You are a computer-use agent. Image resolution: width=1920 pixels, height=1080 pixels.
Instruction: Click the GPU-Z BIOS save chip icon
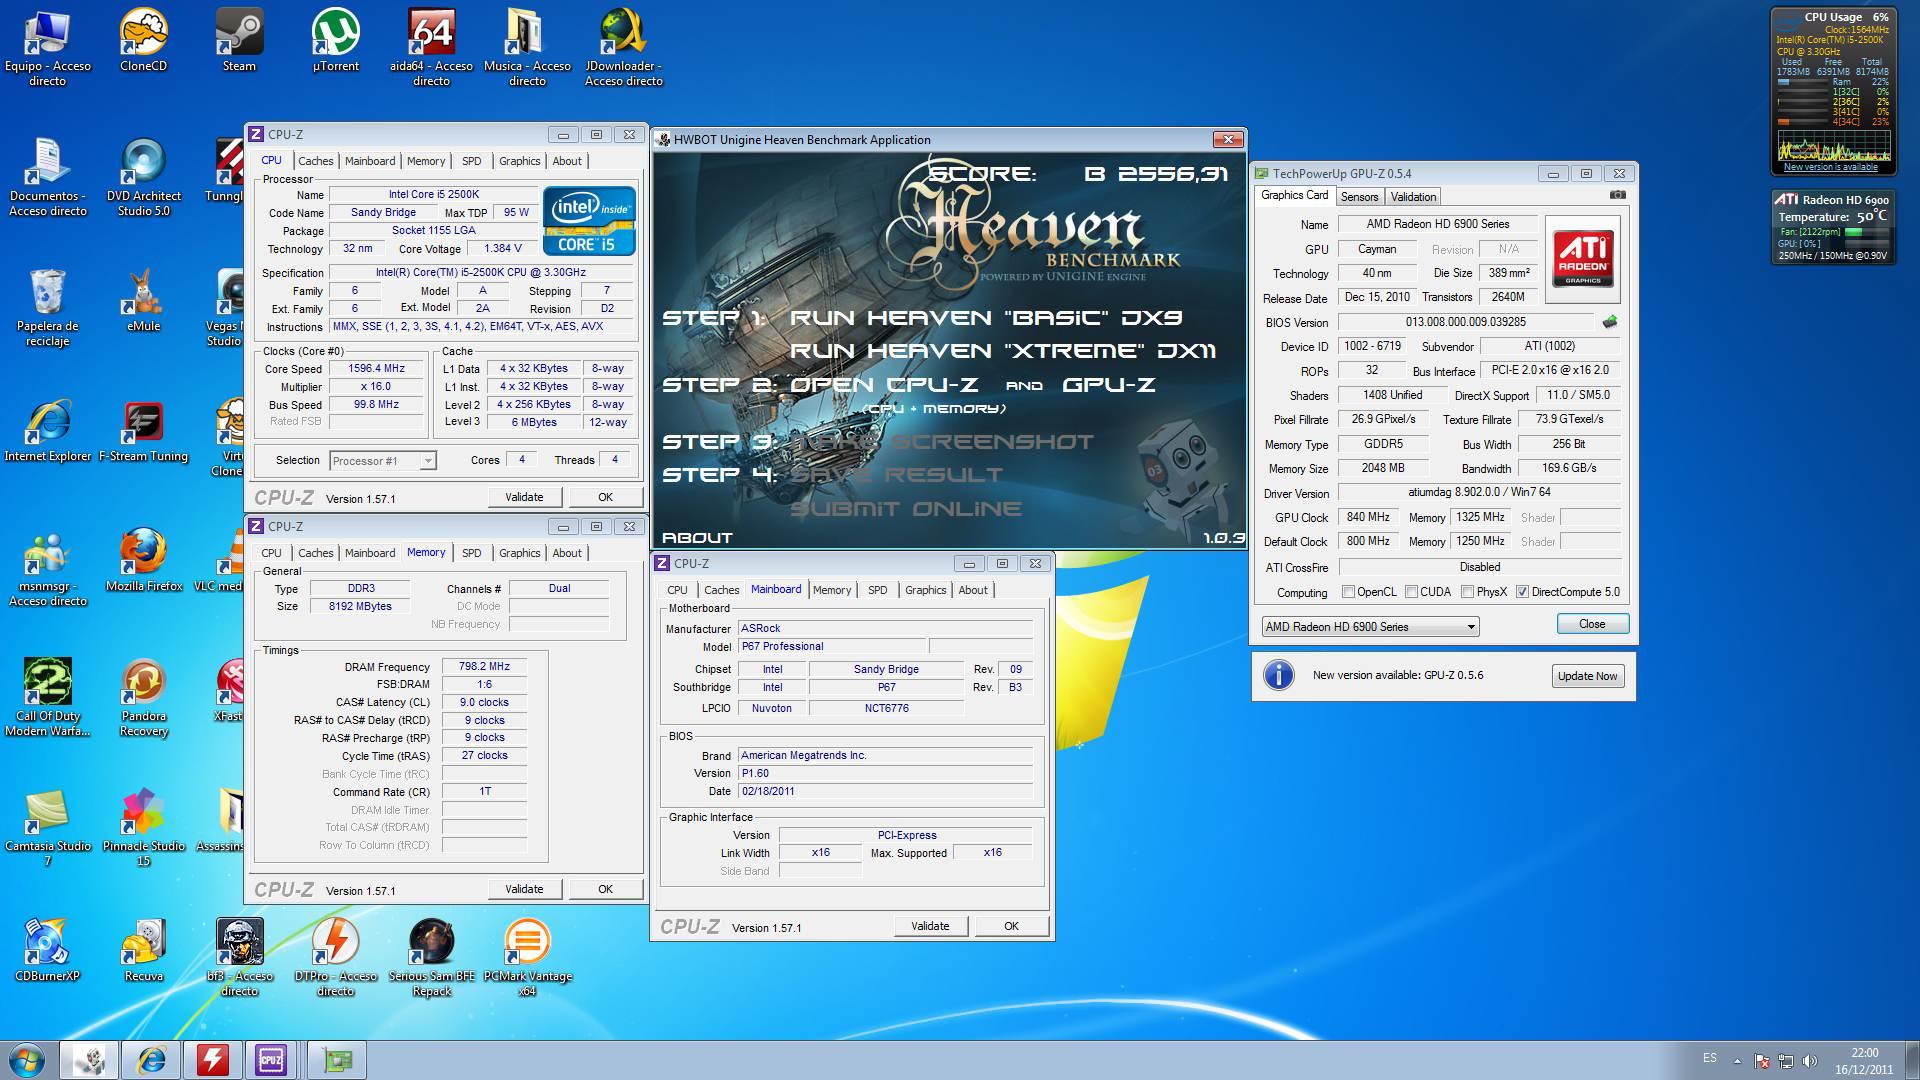click(1609, 322)
